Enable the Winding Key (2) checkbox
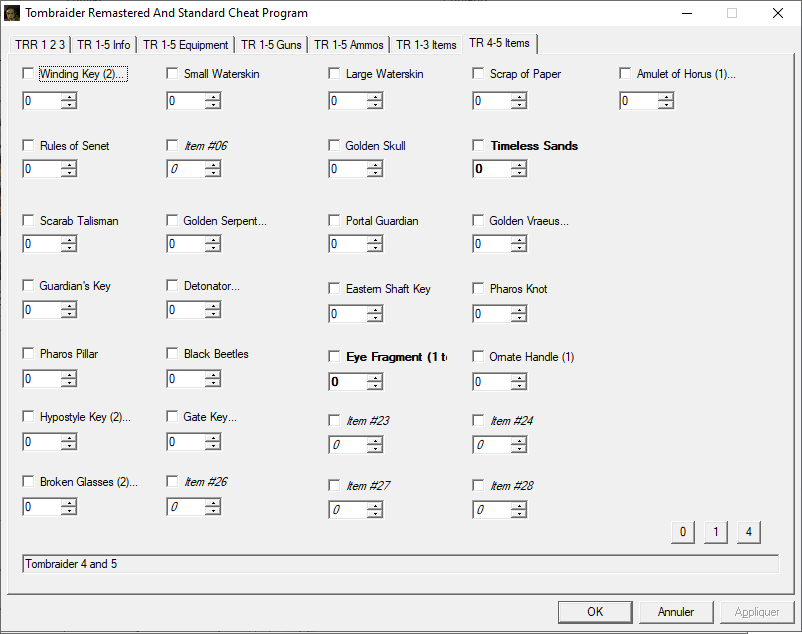Image resolution: width=802 pixels, height=634 pixels. pos(28,74)
